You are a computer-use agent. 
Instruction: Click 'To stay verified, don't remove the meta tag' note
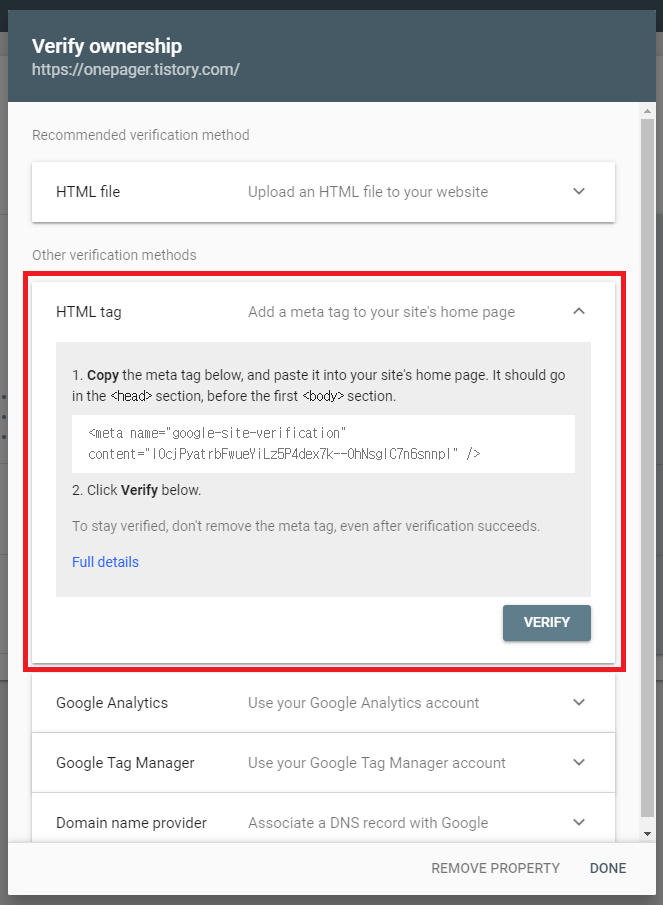(306, 526)
